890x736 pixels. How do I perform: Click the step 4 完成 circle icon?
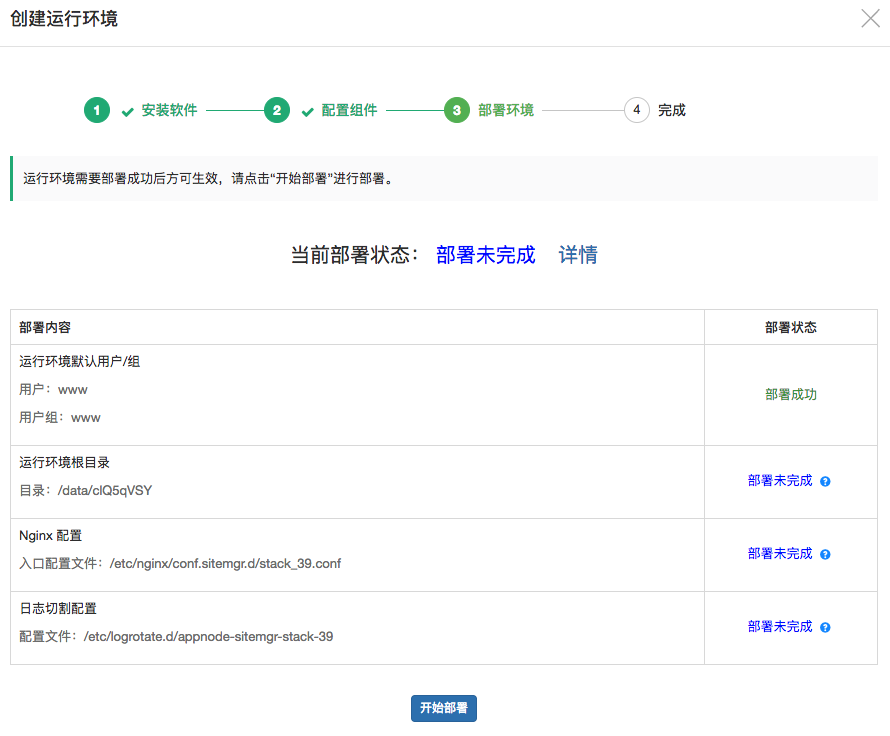(x=637, y=110)
